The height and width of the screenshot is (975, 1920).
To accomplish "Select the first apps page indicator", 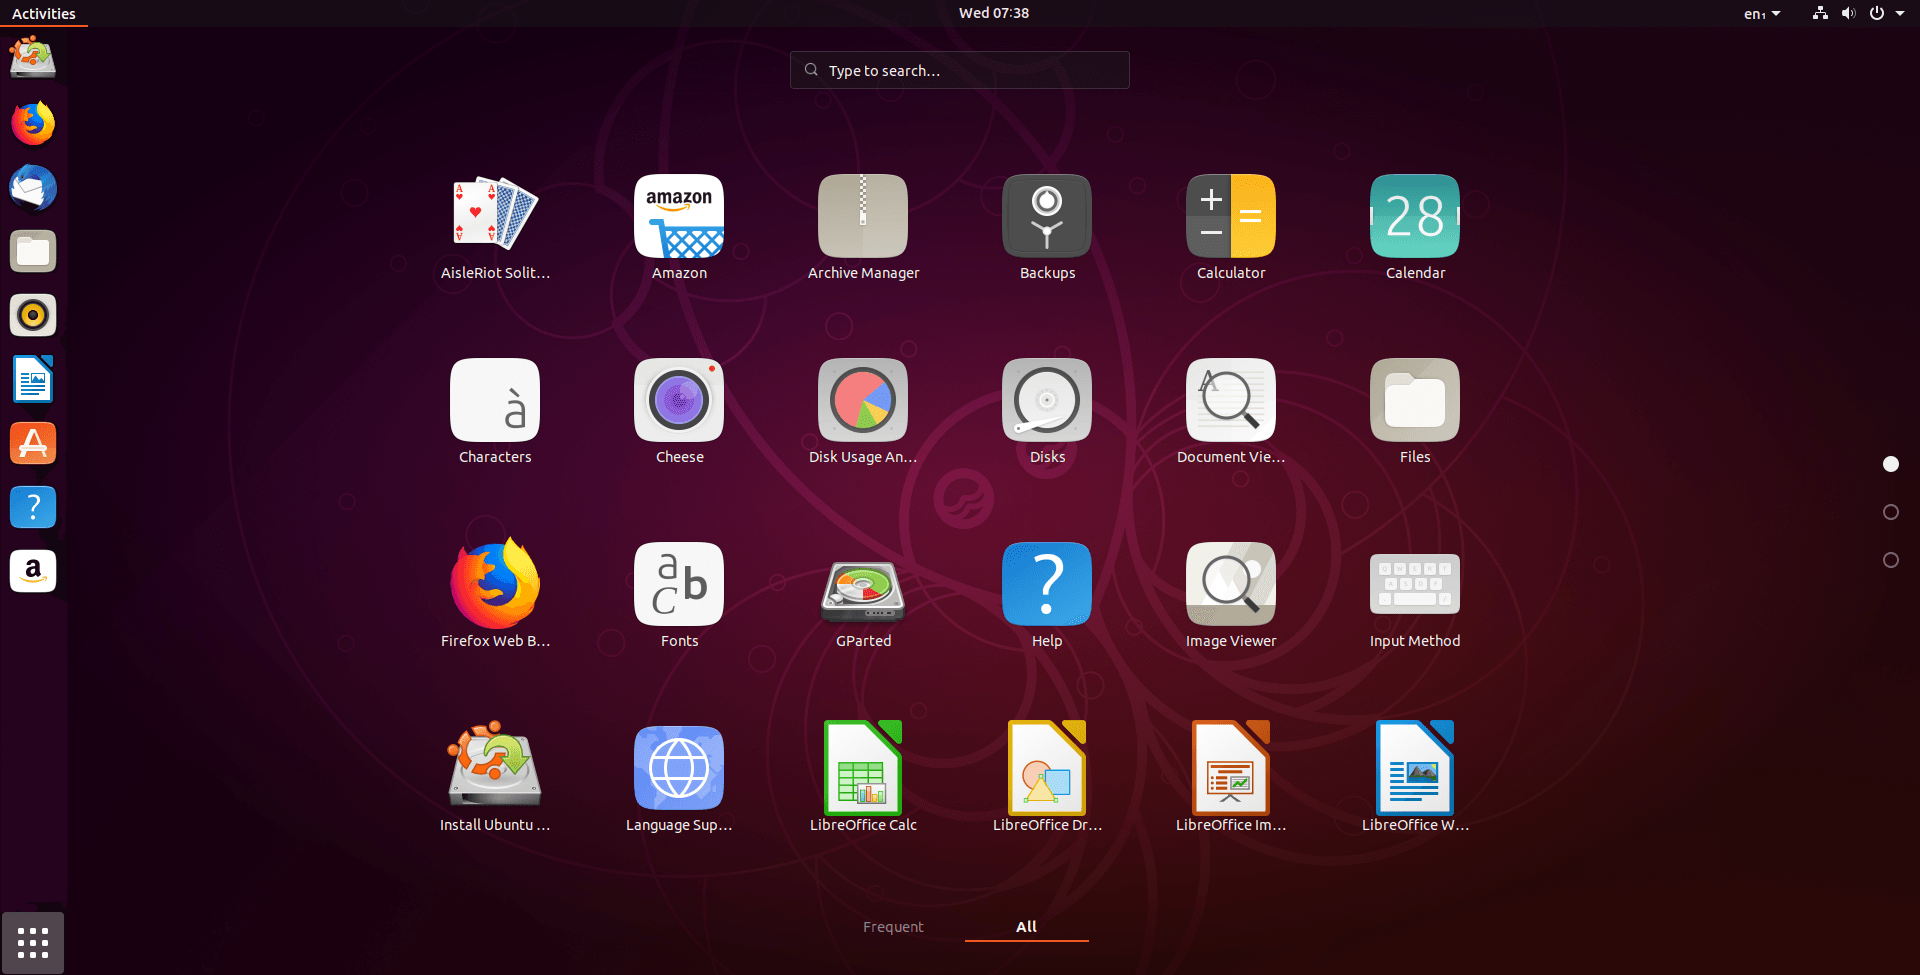I will pyautogui.click(x=1891, y=464).
